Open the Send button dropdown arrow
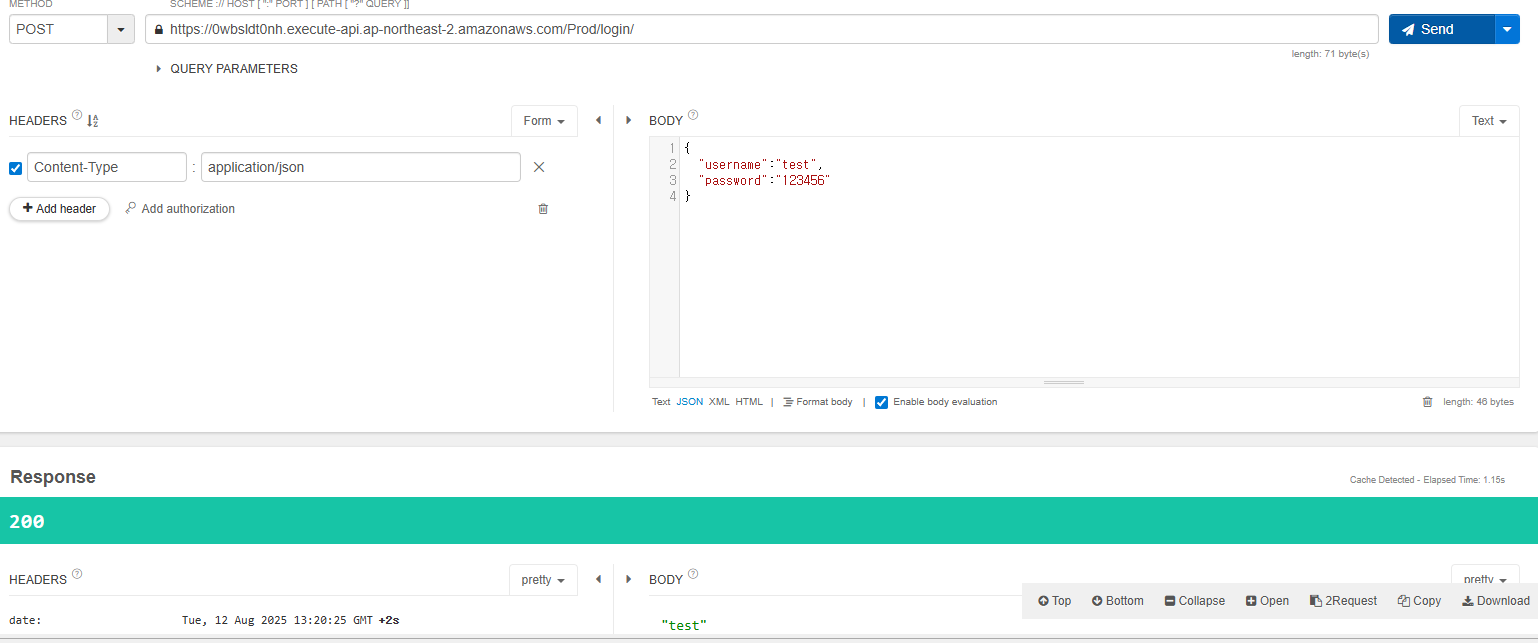The width and height of the screenshot is (1538, 643). 1507,29
